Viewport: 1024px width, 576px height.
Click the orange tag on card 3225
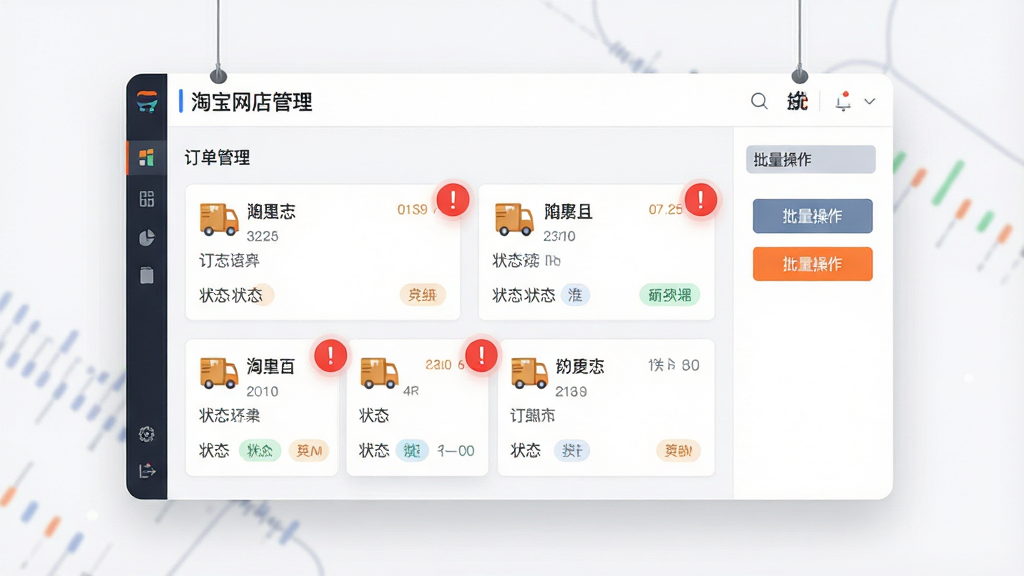[x=423, y=295]
